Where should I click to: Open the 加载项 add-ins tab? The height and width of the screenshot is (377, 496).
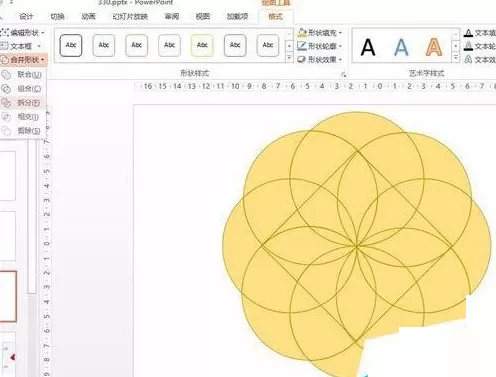[237, 16]
